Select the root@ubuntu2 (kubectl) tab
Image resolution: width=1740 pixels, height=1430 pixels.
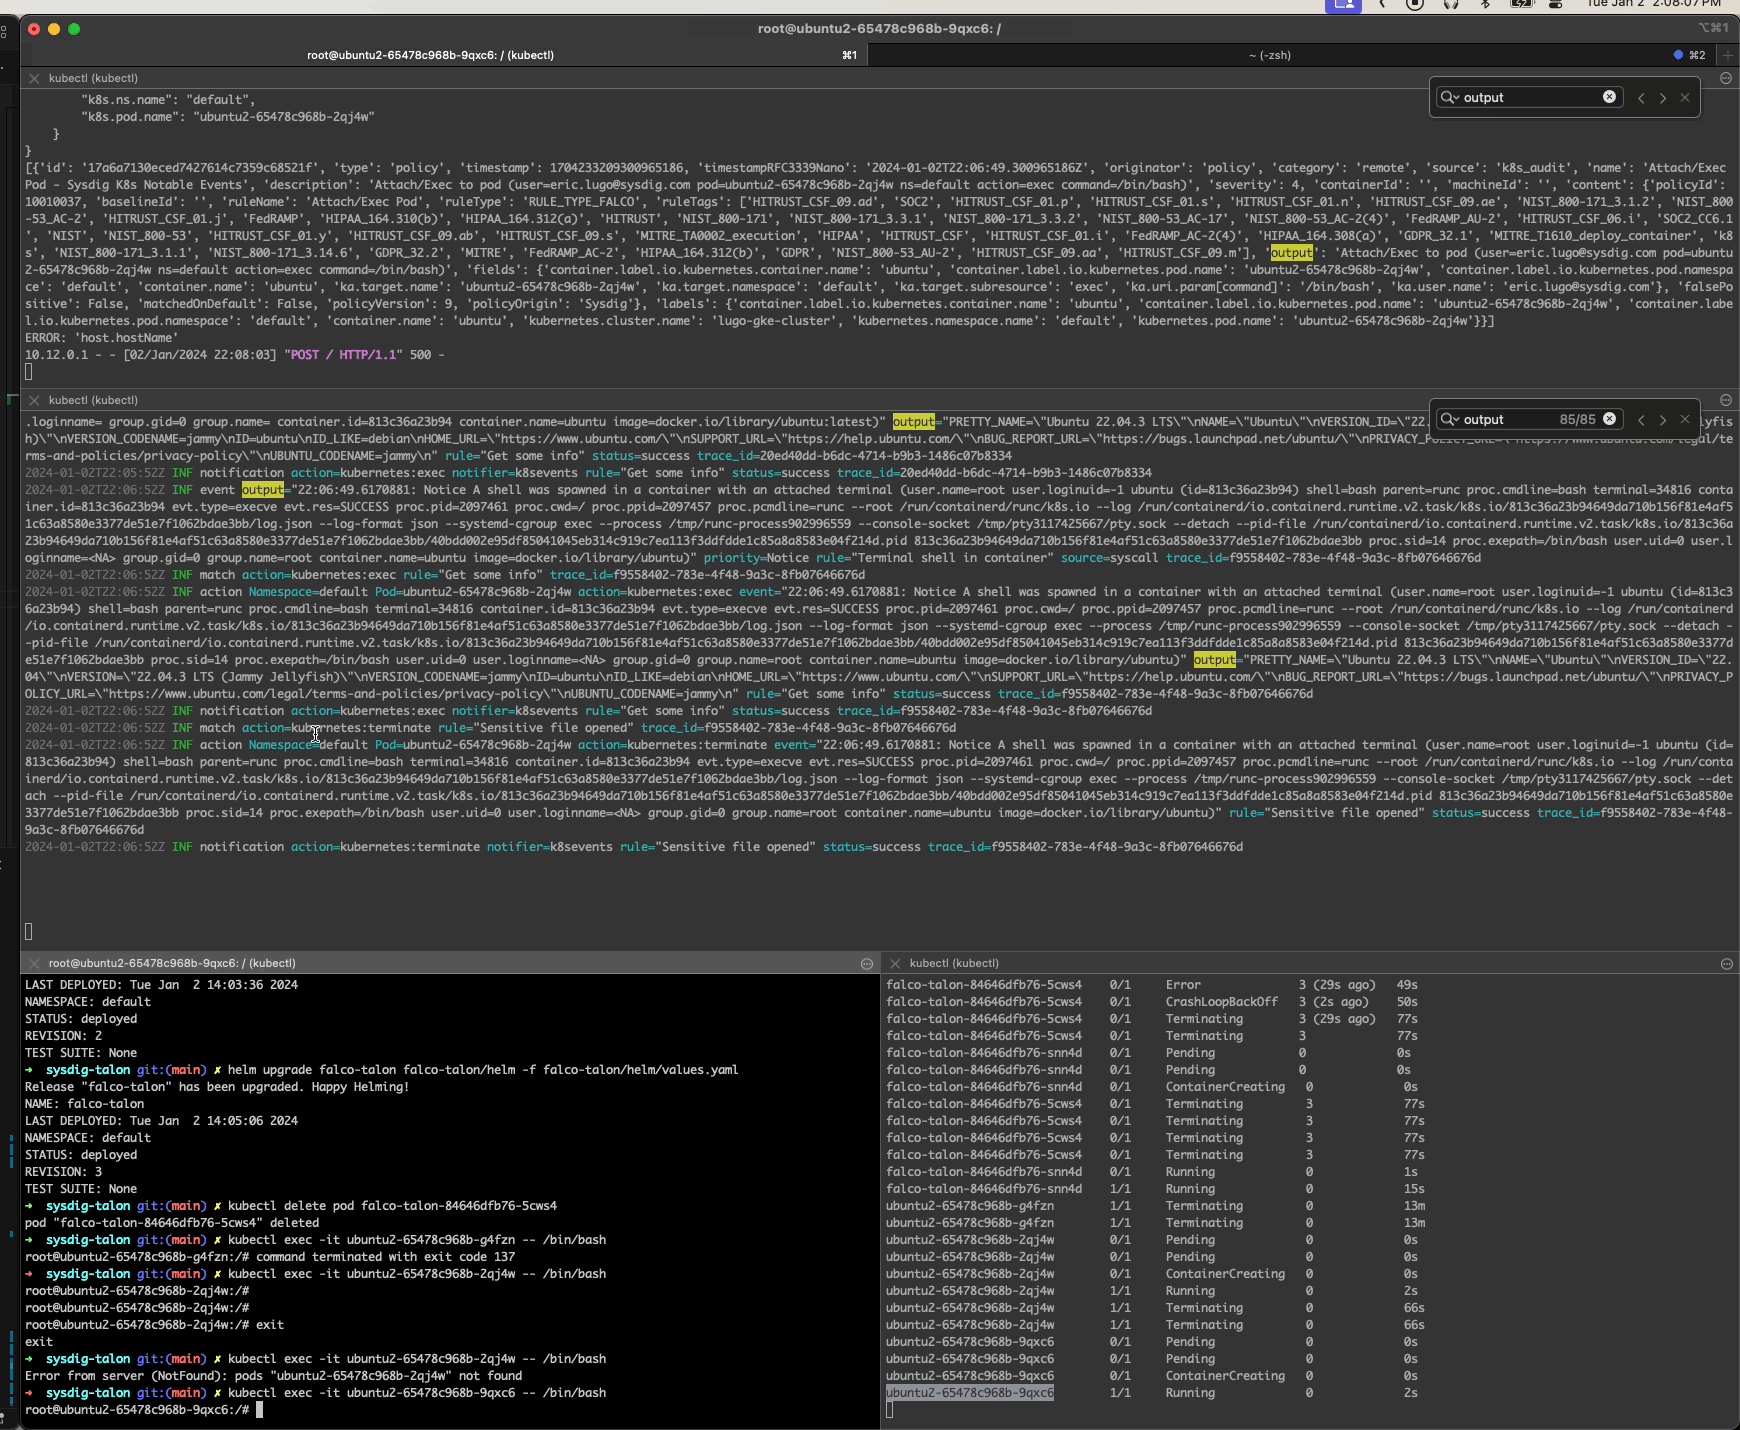click(x=430, y=55)
